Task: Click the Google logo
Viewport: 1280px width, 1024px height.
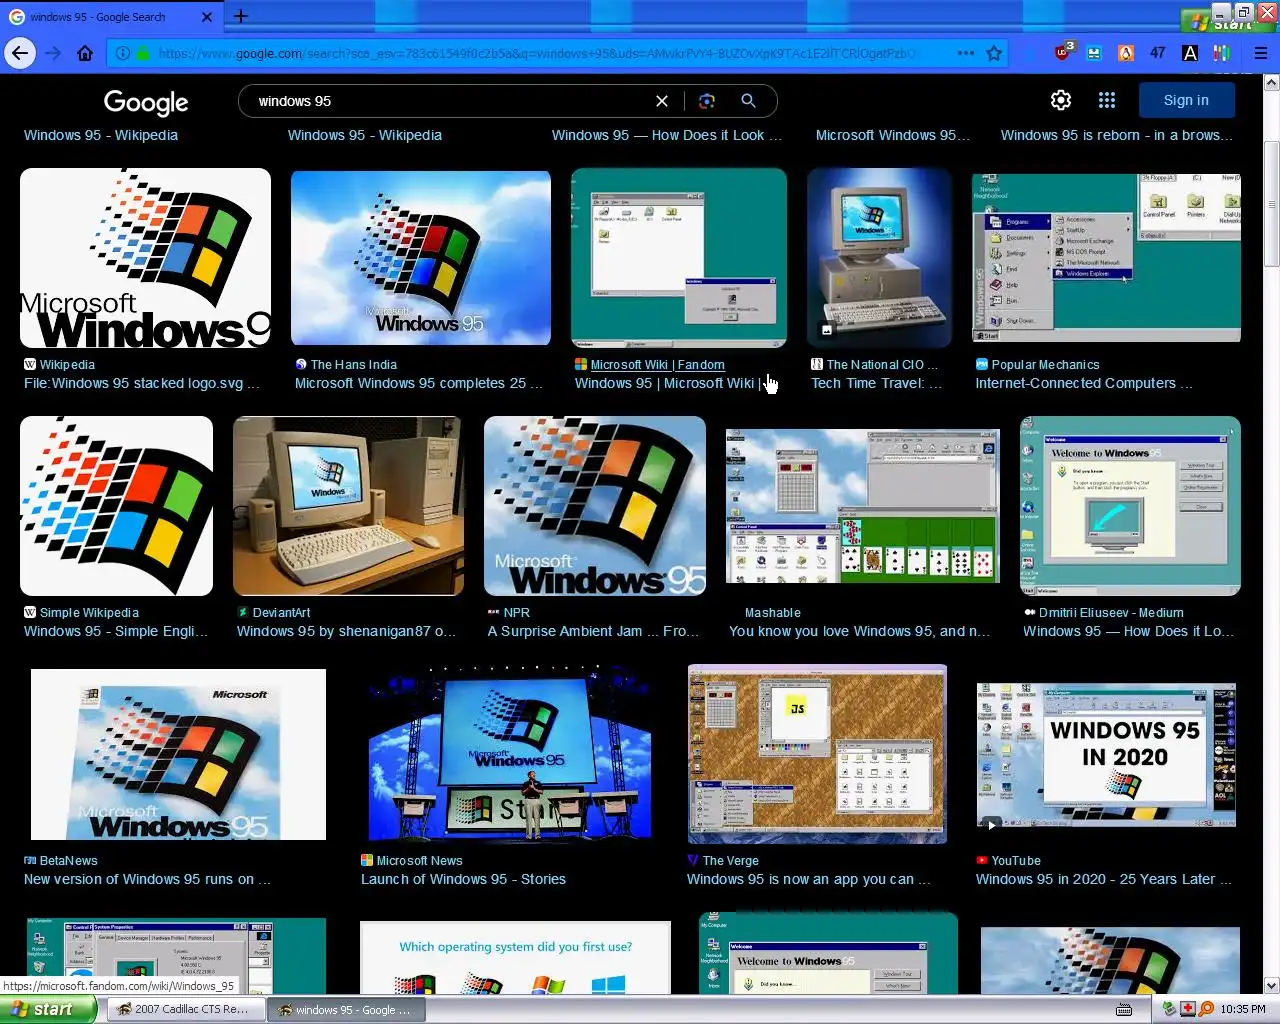Action: click(146, 102)
